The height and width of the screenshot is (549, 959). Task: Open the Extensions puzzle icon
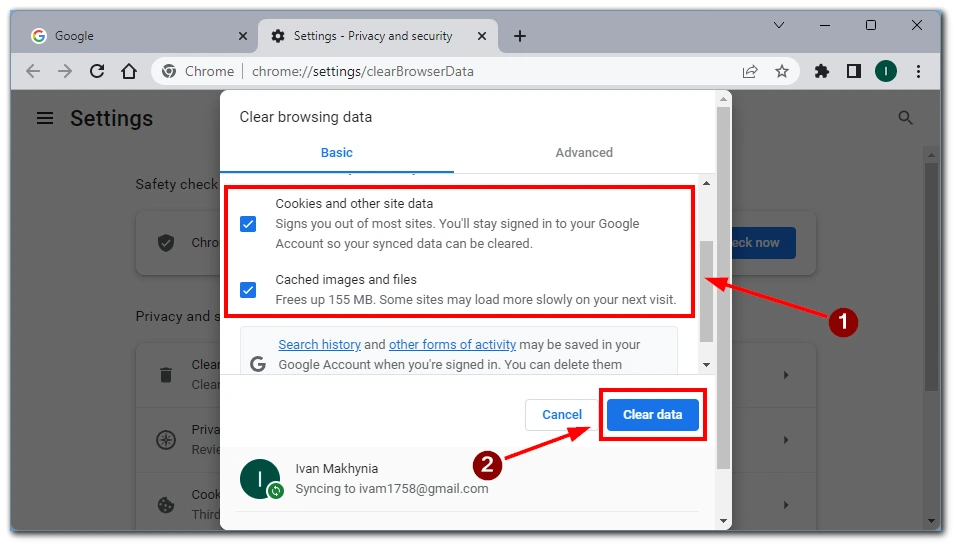(822, 72)
